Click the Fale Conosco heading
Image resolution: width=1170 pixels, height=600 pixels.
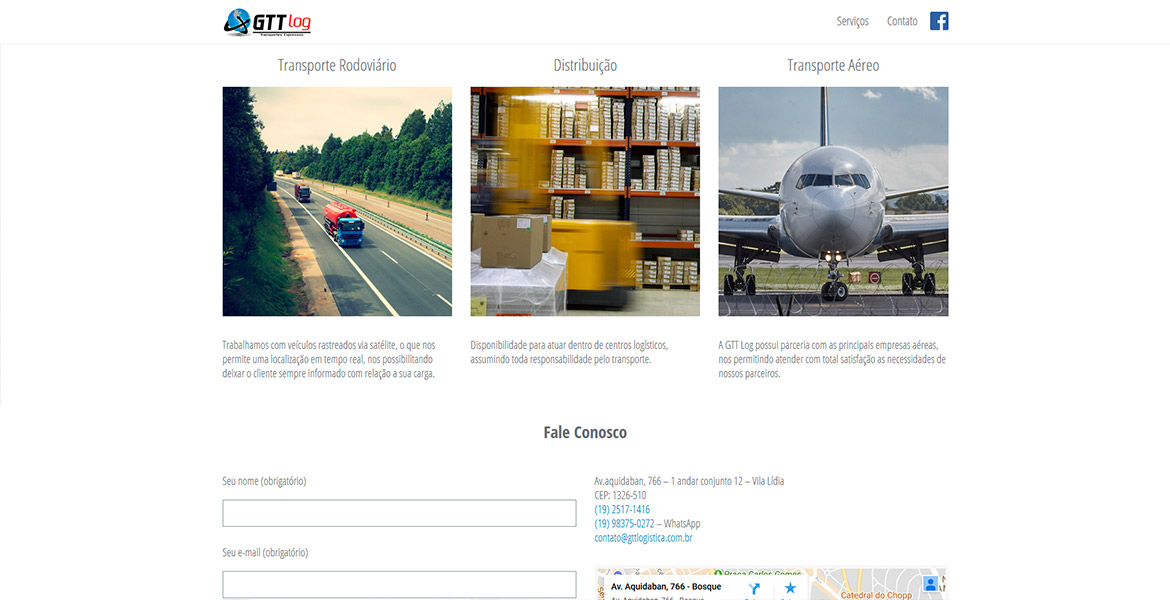585,432
